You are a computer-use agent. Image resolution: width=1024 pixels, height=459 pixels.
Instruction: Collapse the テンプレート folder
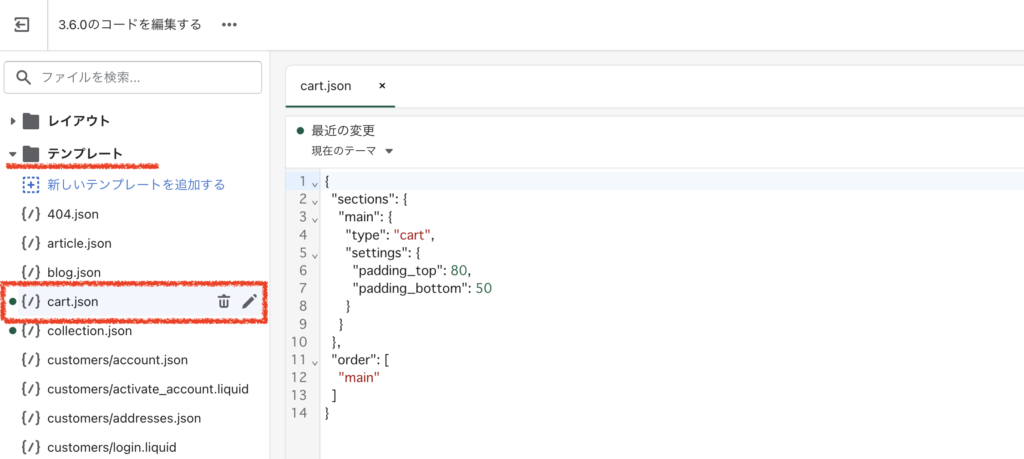click(13, 154)
